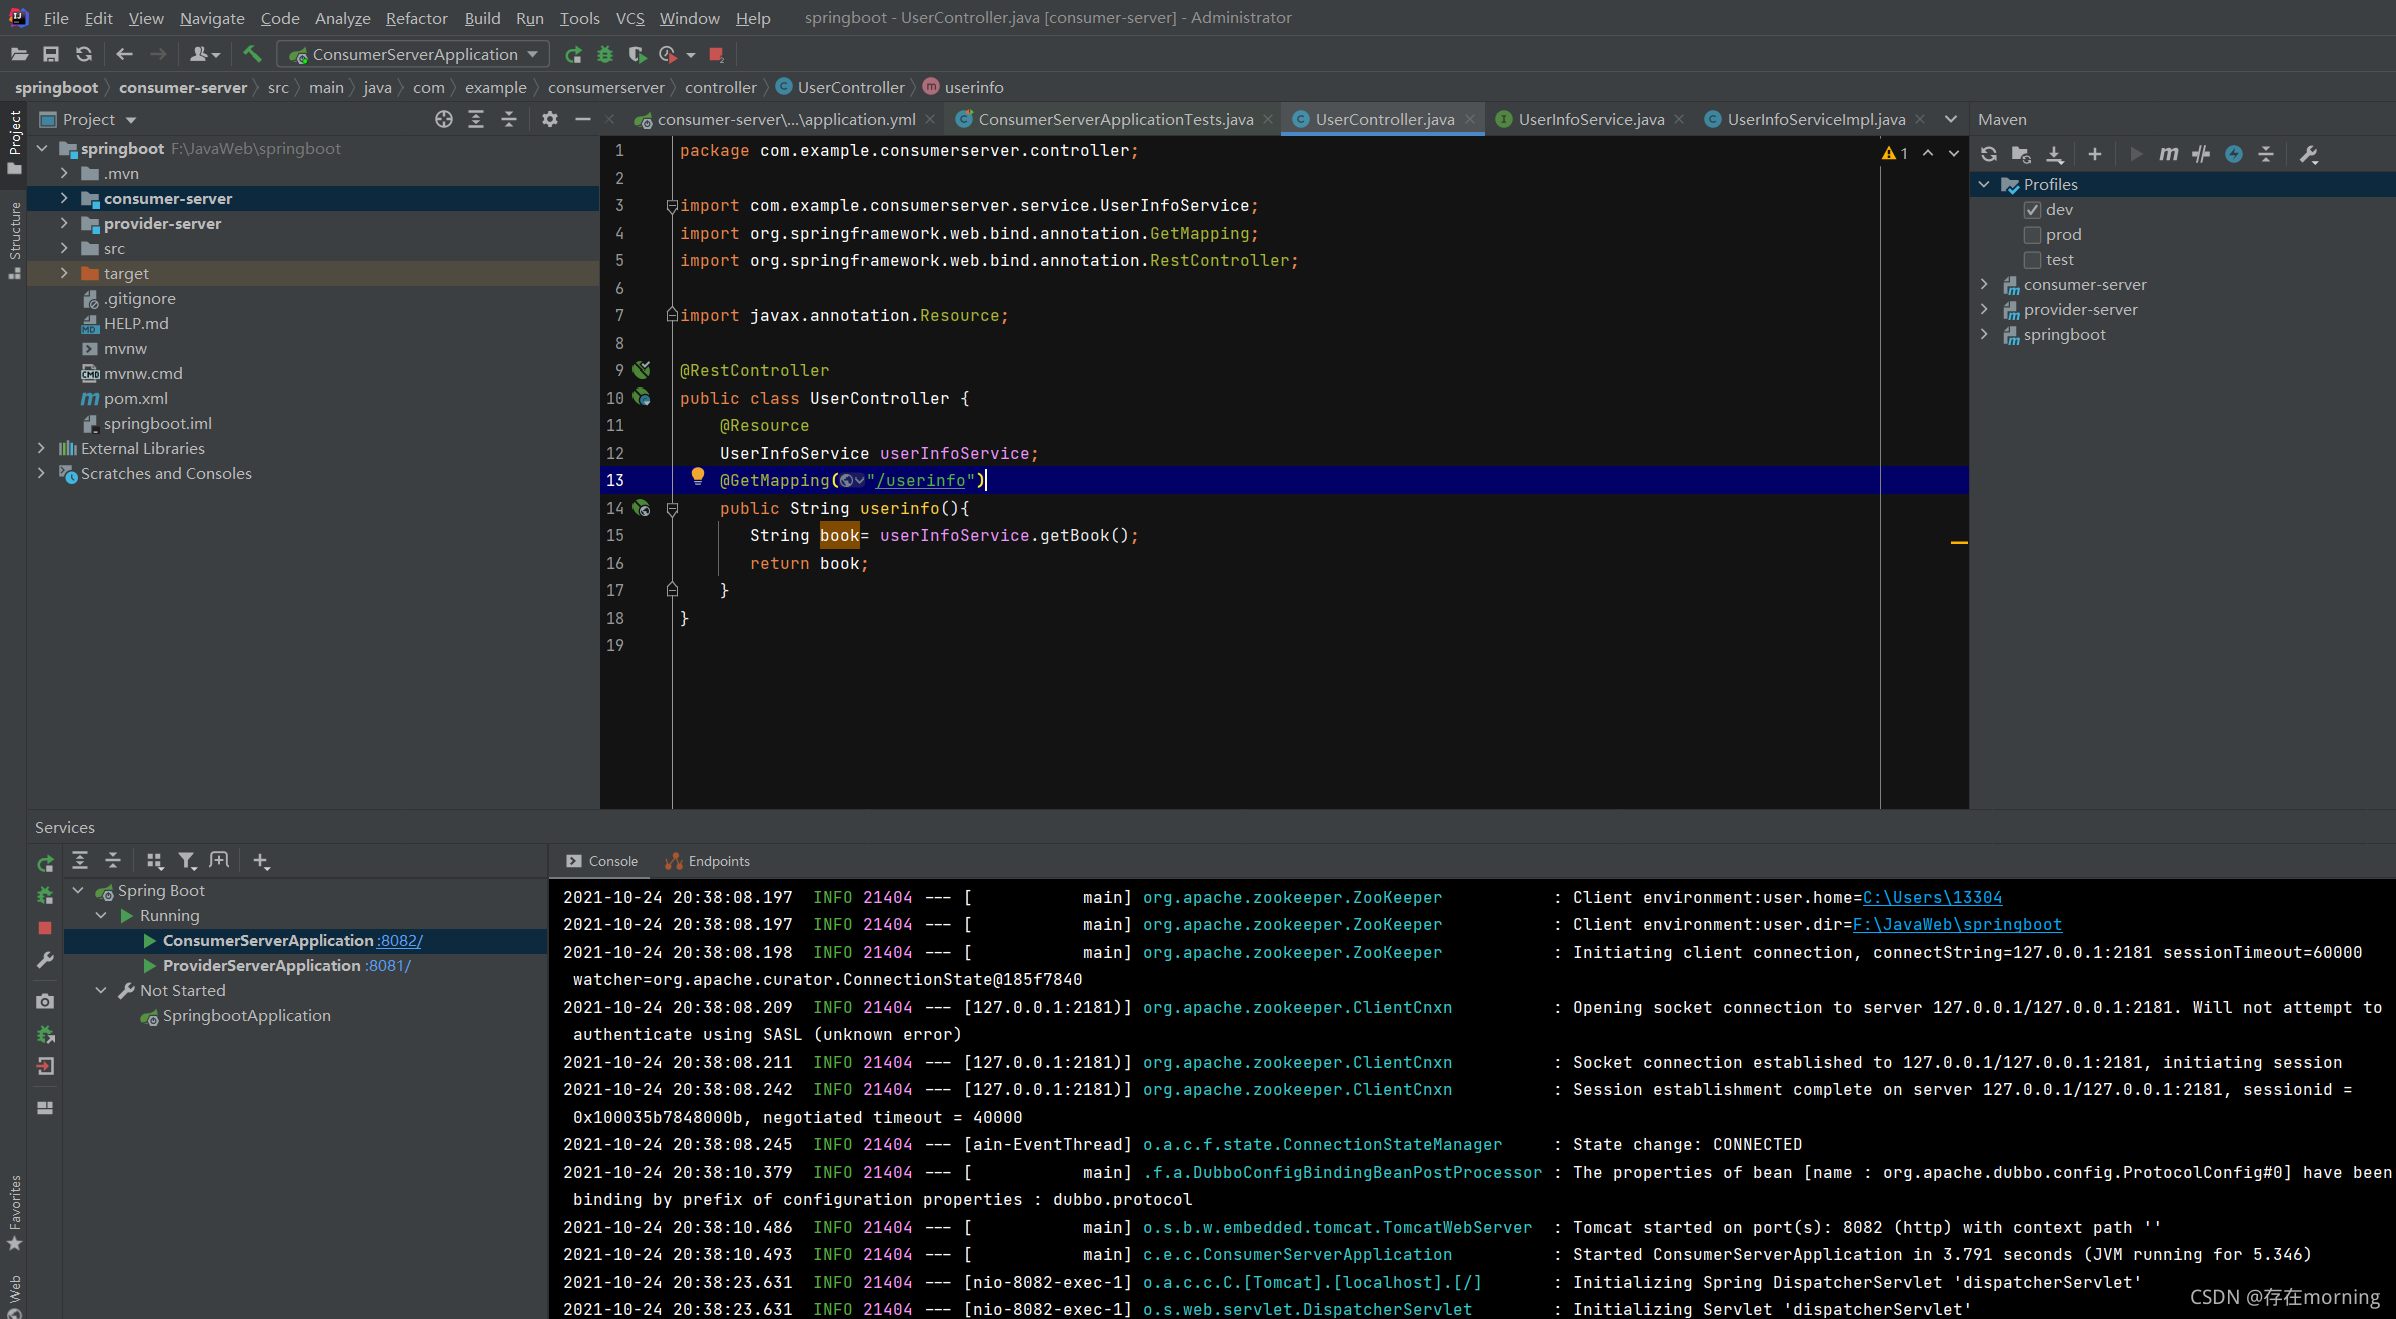Open the Refactor menu
Screen dimensions: 2396x1319
(416, 18)
